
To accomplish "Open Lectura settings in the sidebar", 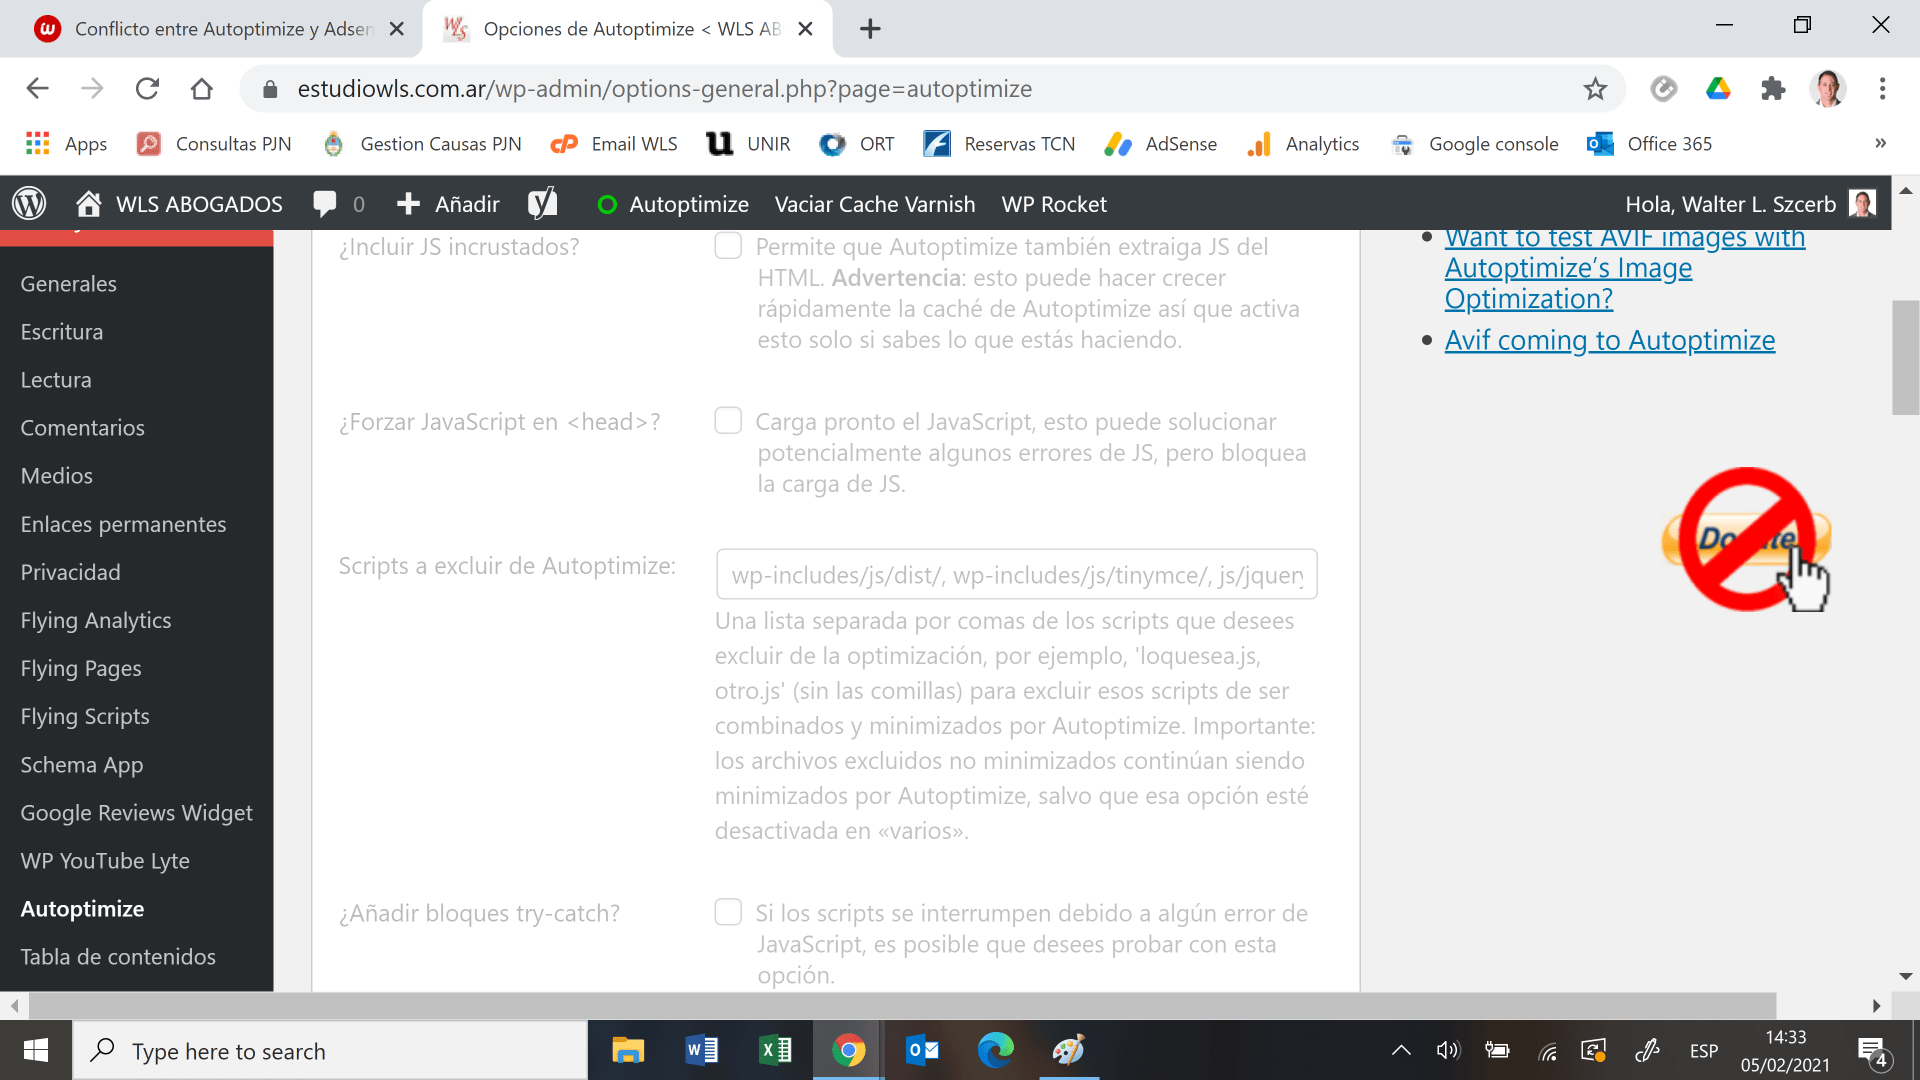I will 56,380.
